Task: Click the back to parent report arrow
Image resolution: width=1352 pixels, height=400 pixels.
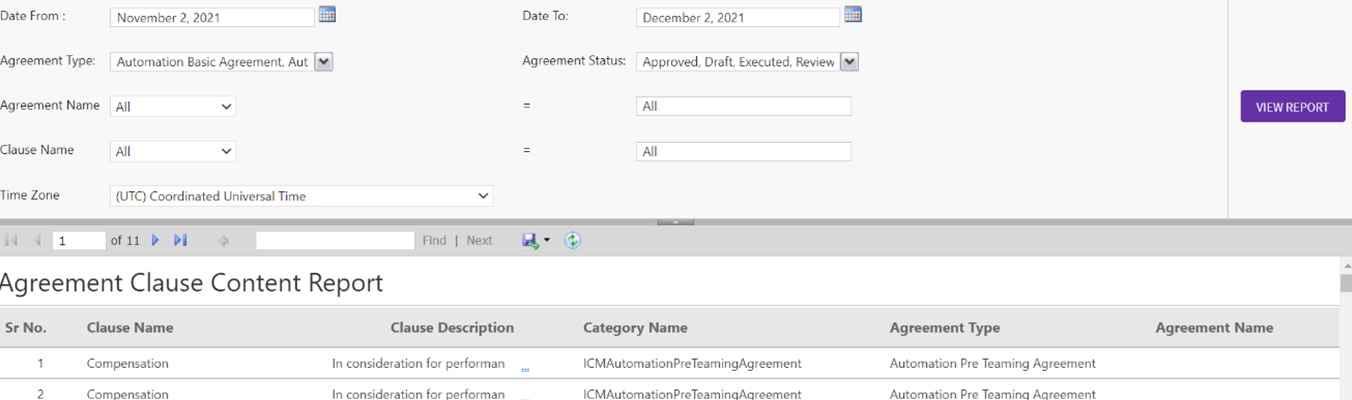Action: tap(223, 240)
